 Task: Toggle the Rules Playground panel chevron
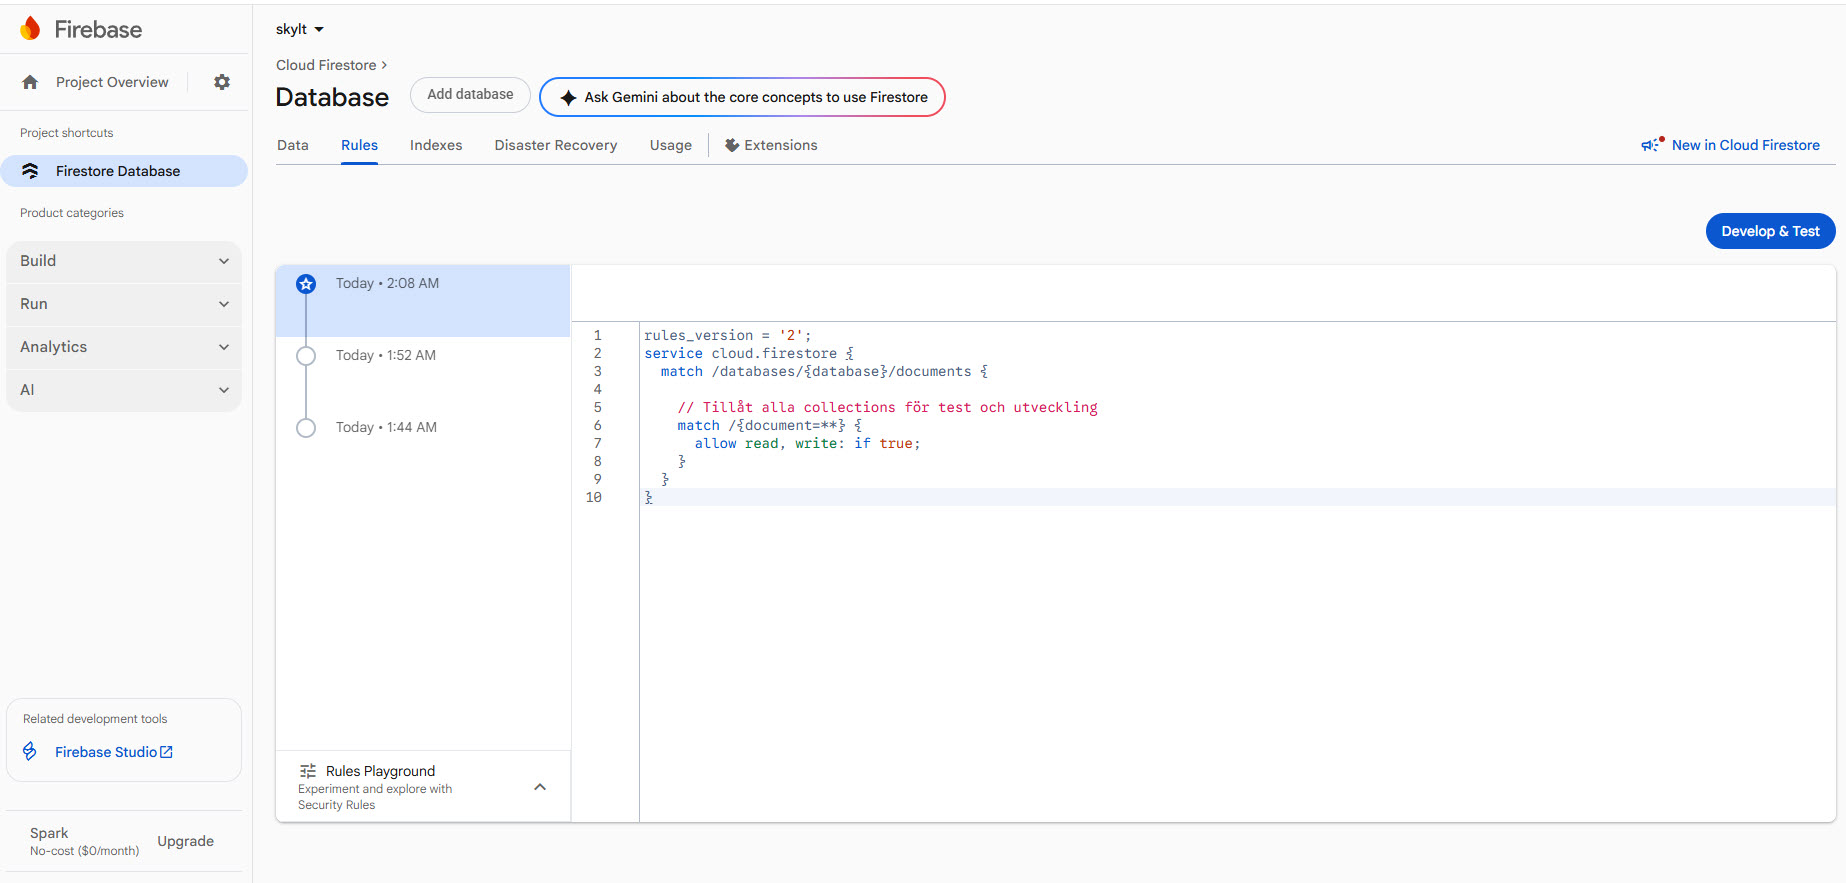pos(540,787)
